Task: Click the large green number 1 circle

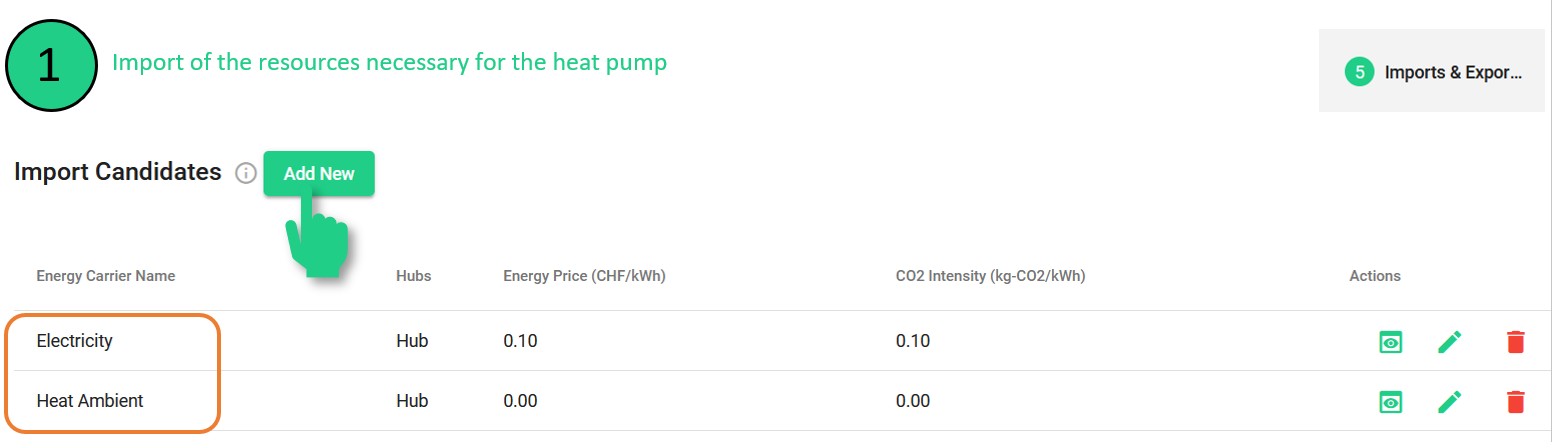Action: click(51, 66)
